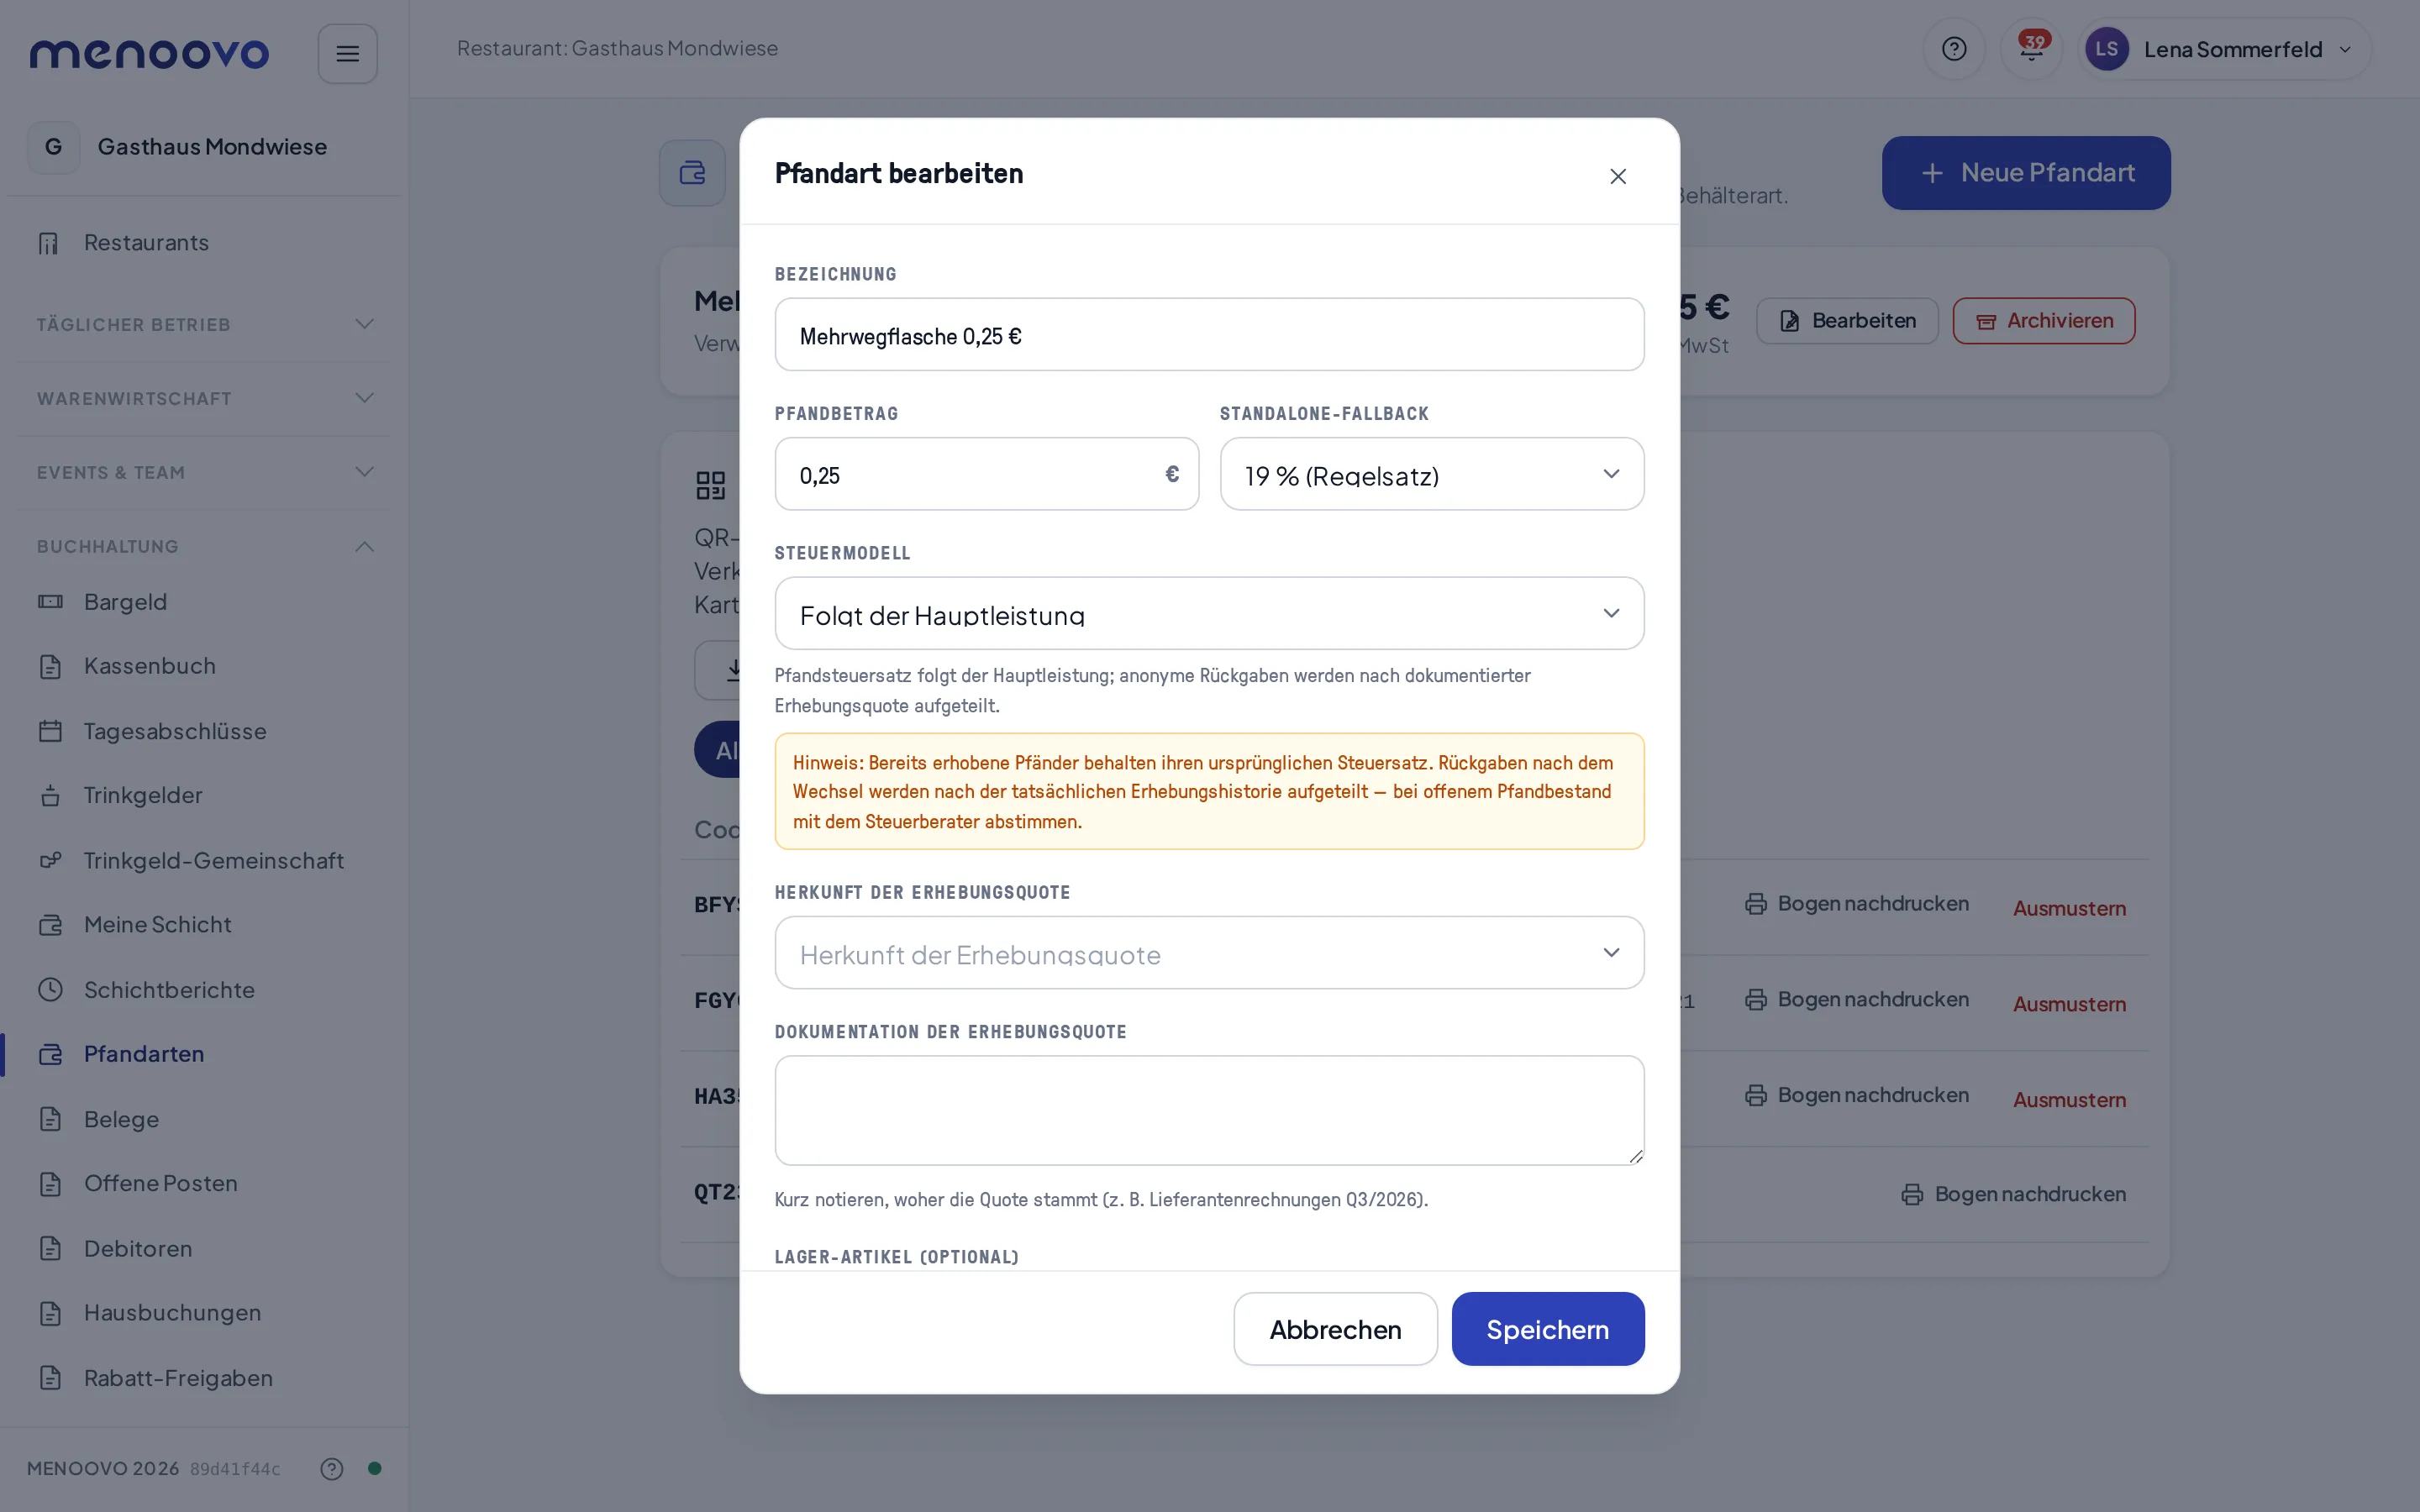The height and width of the screenshot is (1512, 2420).
Task: Open Lena Sommerfeld user menu
Action: tap(2223, 49)
